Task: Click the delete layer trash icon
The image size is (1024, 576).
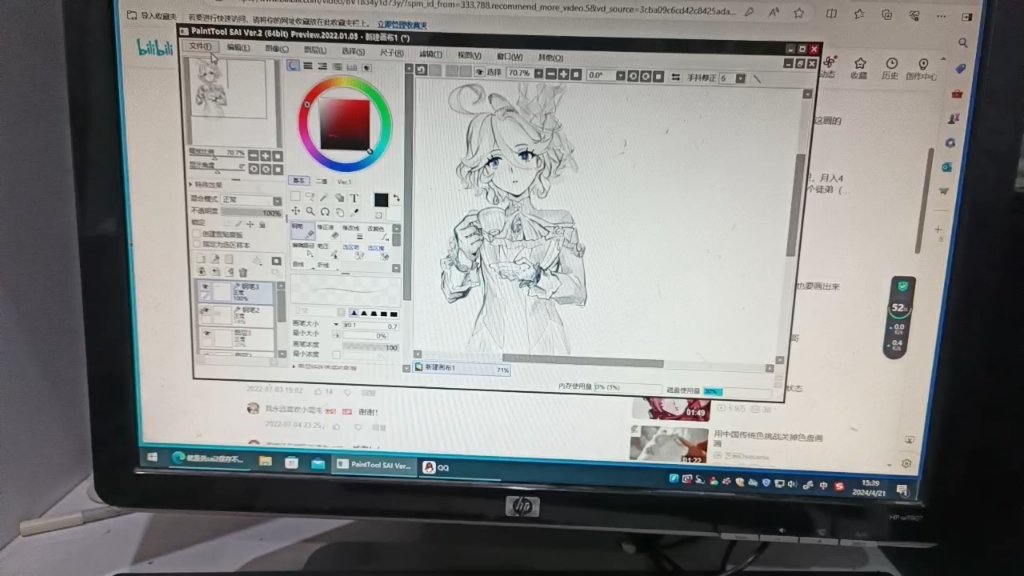Action: coord(243,272)
